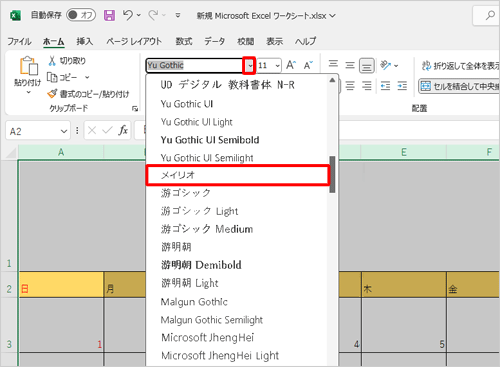This screenshot has height=367, width=500.
Task: Click the search magnifier box
Action: point(486,15)
